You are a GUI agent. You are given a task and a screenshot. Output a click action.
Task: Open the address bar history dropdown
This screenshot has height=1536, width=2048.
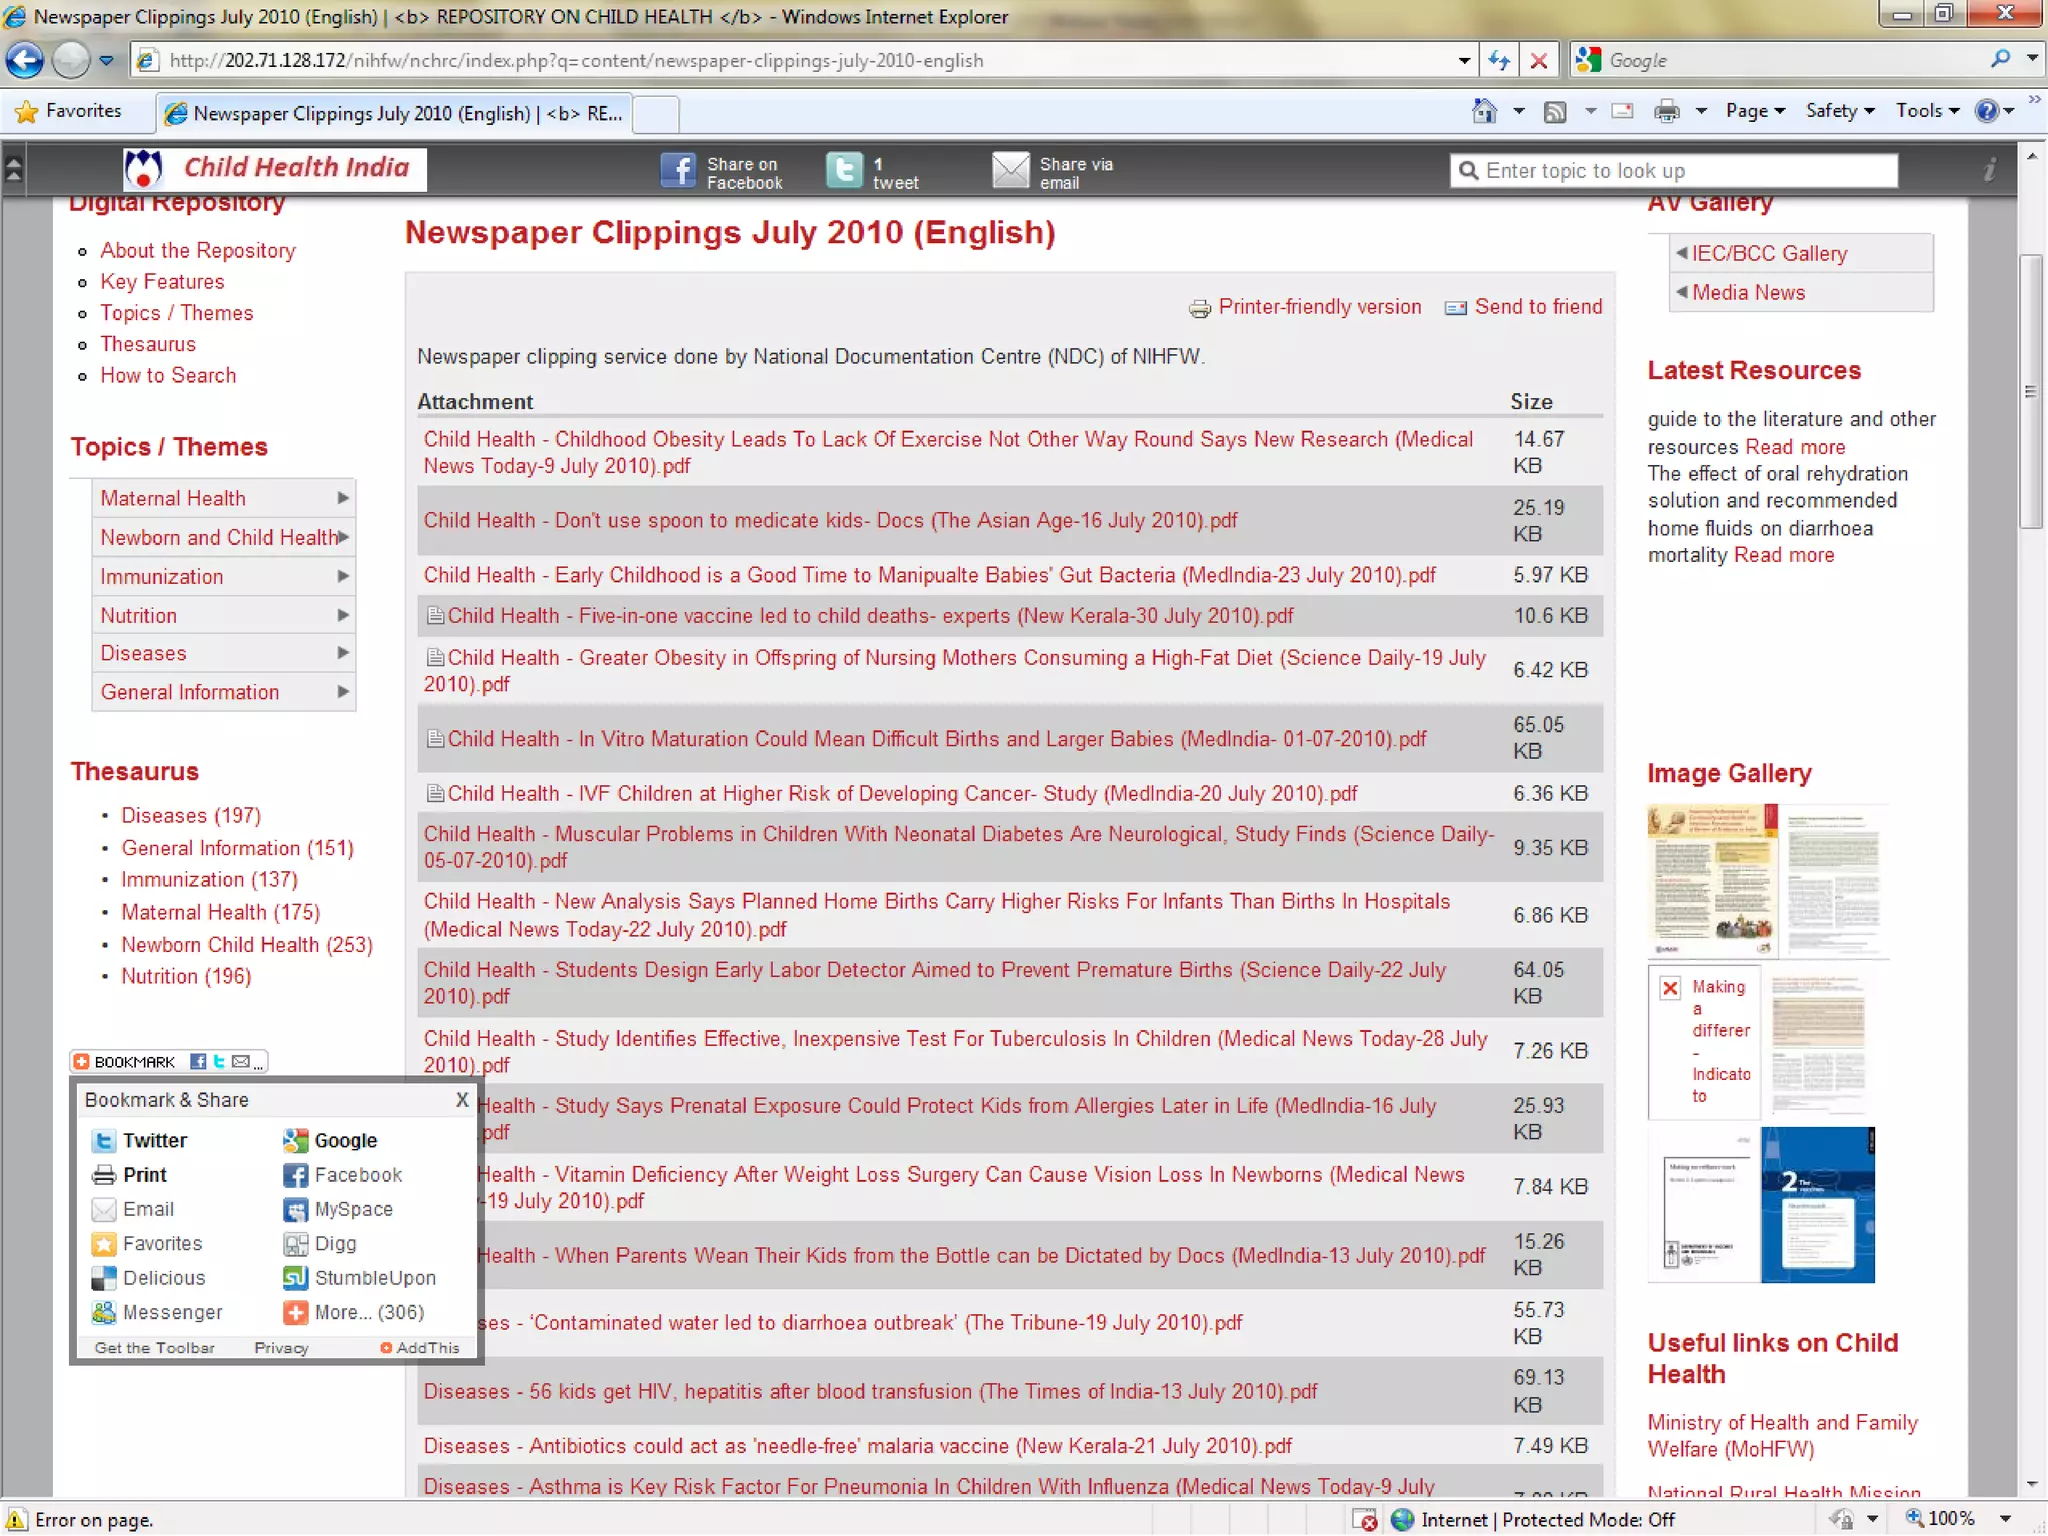tap(1464, 60)
